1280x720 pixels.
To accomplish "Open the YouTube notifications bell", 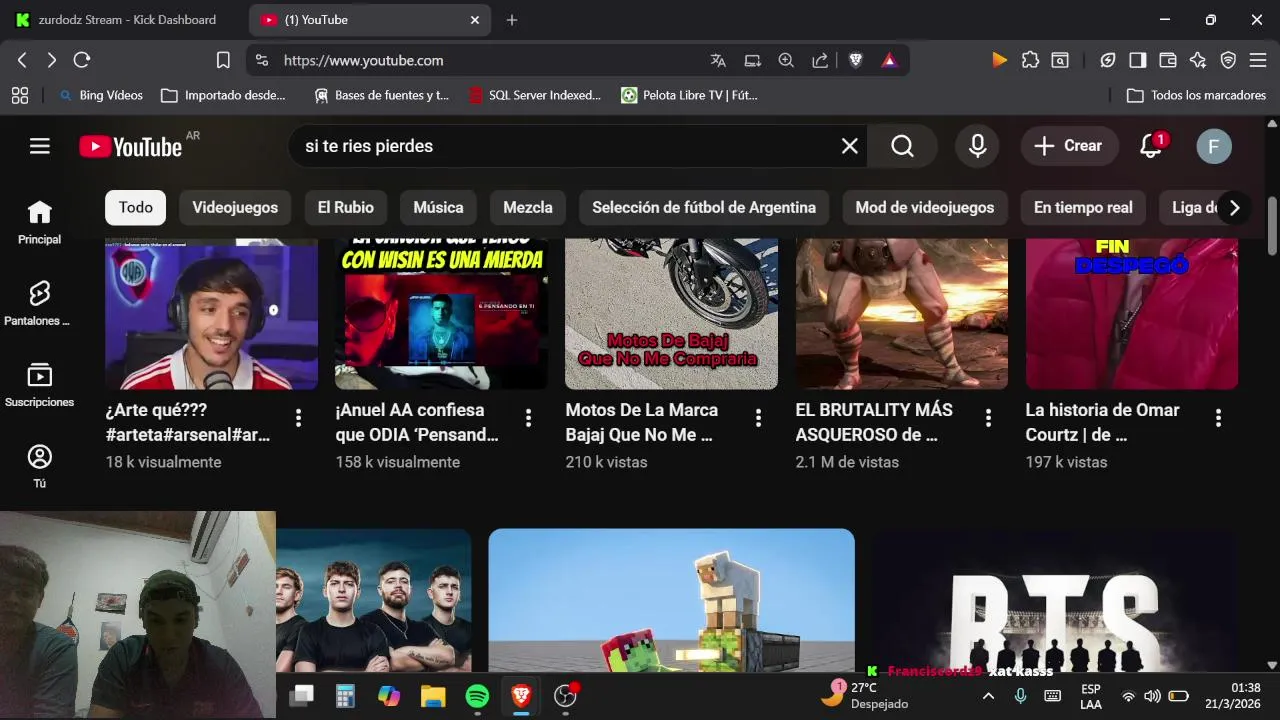I will tap(1151, 146).
